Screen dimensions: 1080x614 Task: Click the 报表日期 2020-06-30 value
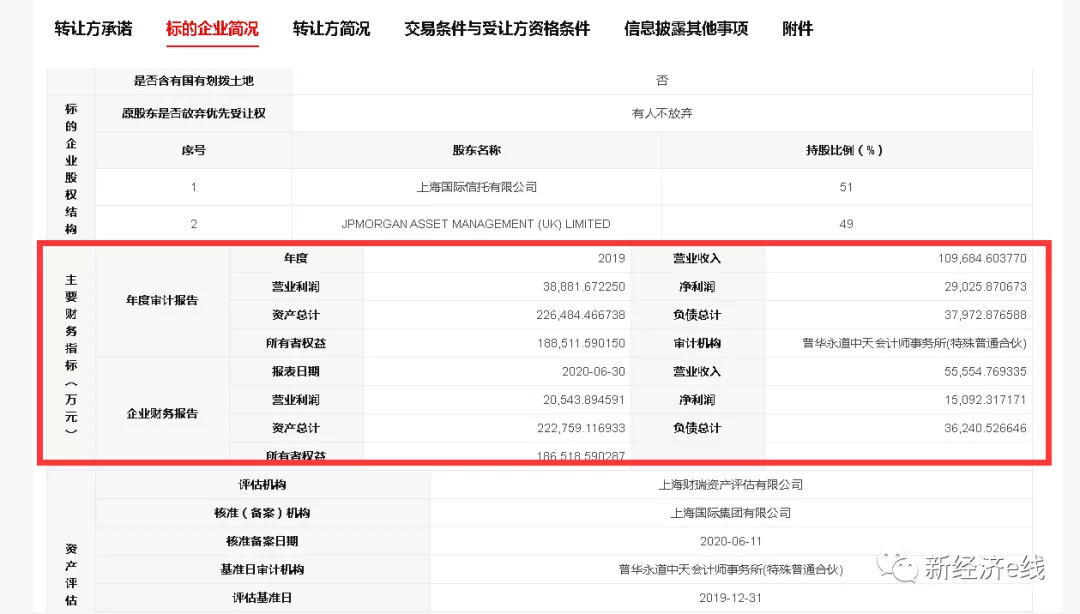(x=594, y=371)
